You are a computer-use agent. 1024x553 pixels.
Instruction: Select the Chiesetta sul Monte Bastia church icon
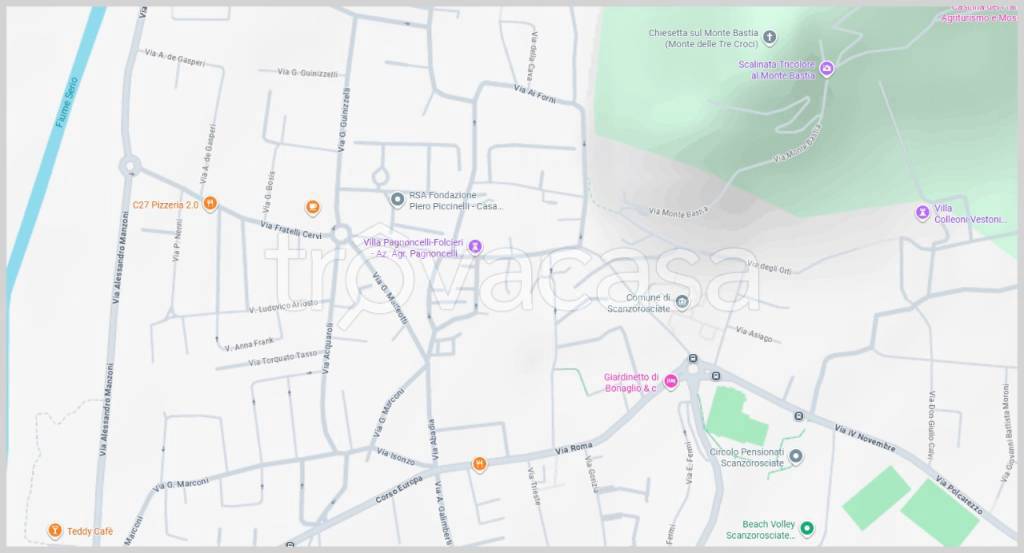click(x=769, y=38)
